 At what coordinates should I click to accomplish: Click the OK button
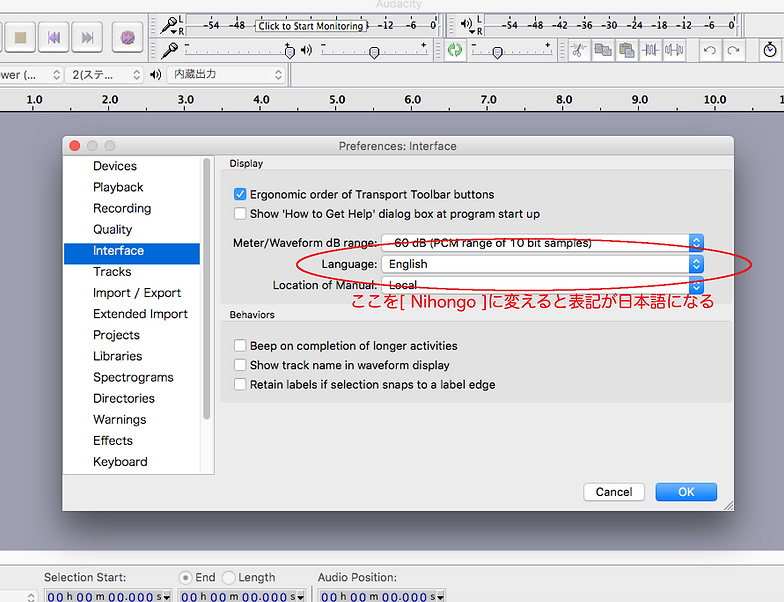[x=686, y=492]
